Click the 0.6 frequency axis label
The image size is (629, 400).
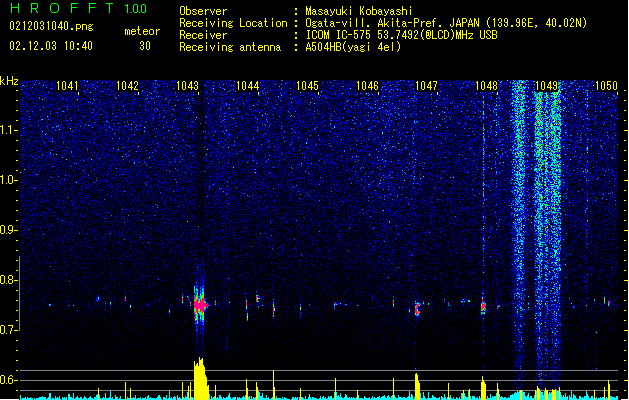pyautogui.click(x=9, y=380)
